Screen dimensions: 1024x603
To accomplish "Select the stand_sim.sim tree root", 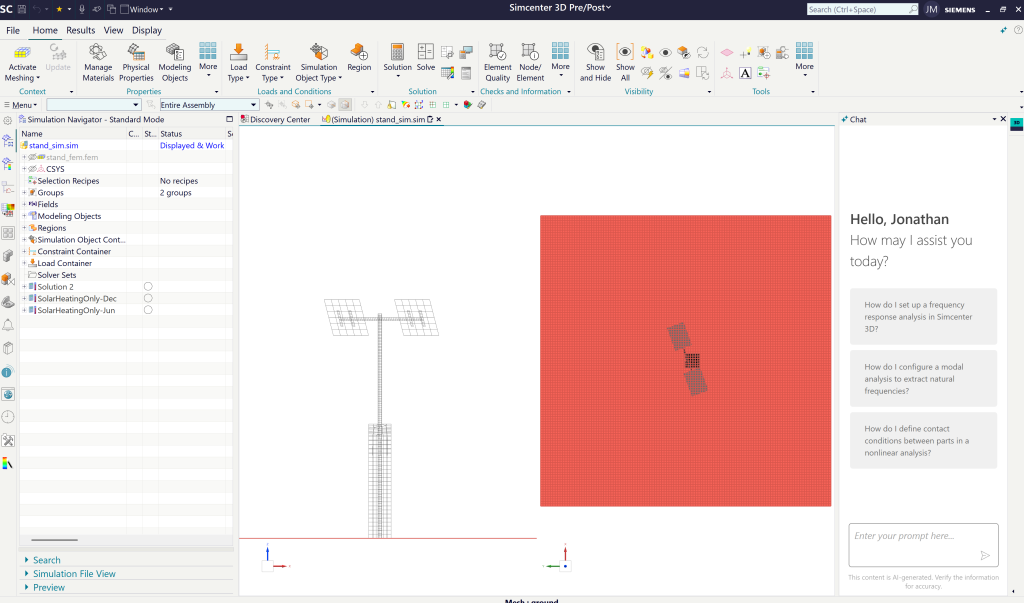I will (x=54, y=146).
